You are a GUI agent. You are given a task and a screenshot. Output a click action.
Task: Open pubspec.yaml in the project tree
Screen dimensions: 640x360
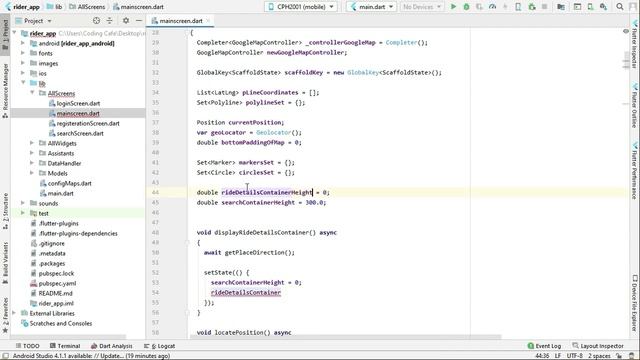(x=57, y=283)
